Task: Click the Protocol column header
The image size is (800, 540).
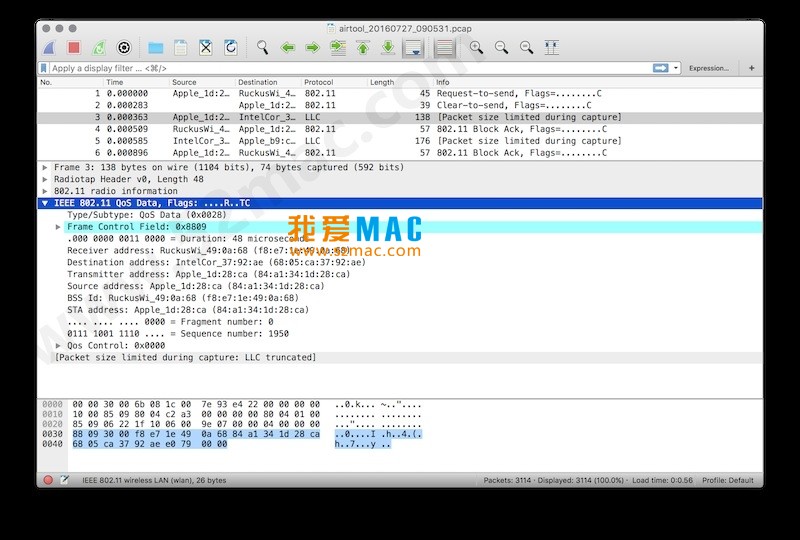Action: click(319, 82)
